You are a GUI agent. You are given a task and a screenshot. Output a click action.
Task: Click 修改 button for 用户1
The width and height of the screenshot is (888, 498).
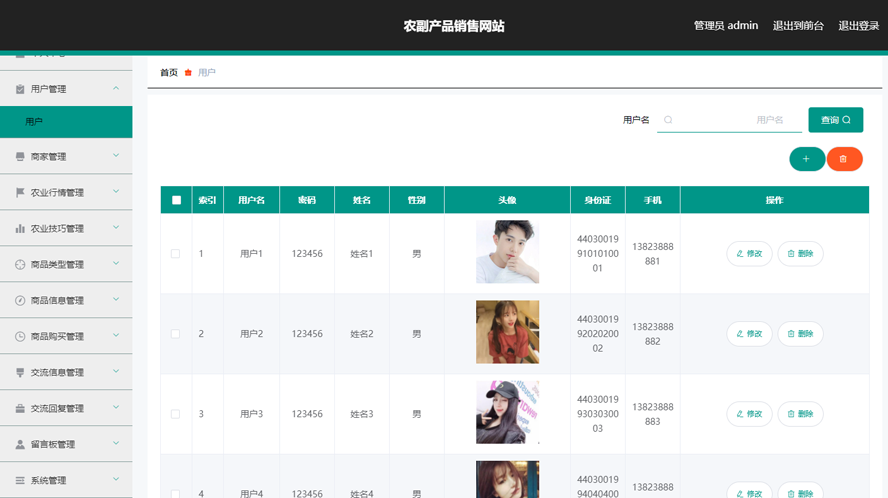pos(749,254)
